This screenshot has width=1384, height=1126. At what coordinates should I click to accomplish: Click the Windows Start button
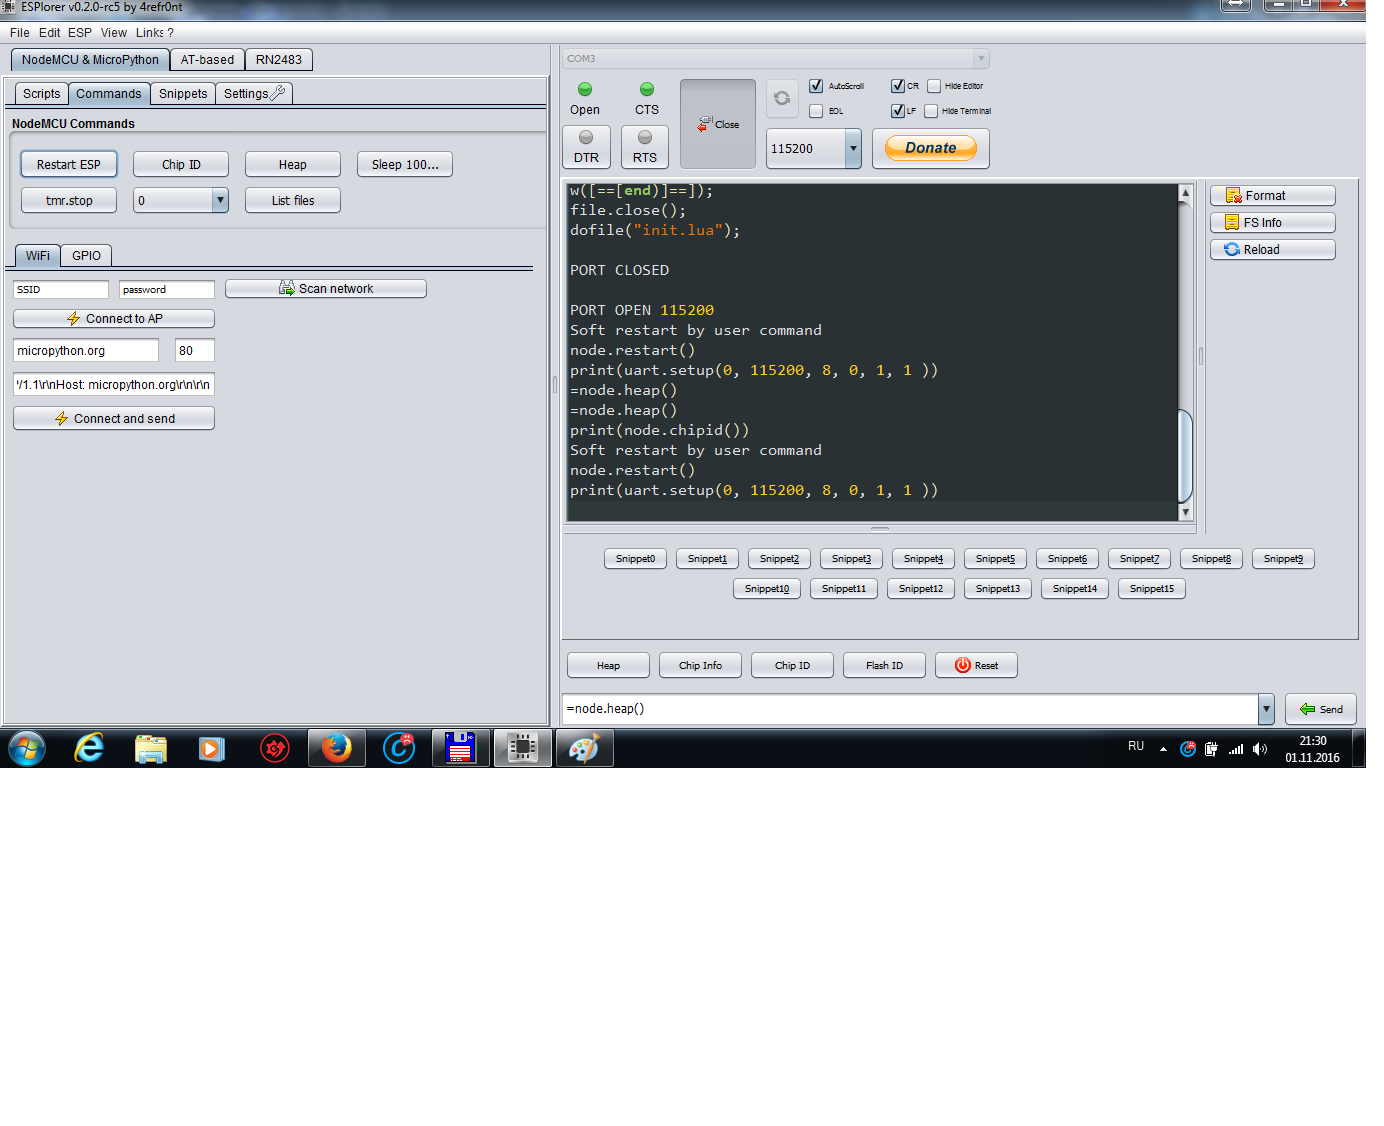pos(27,748)
